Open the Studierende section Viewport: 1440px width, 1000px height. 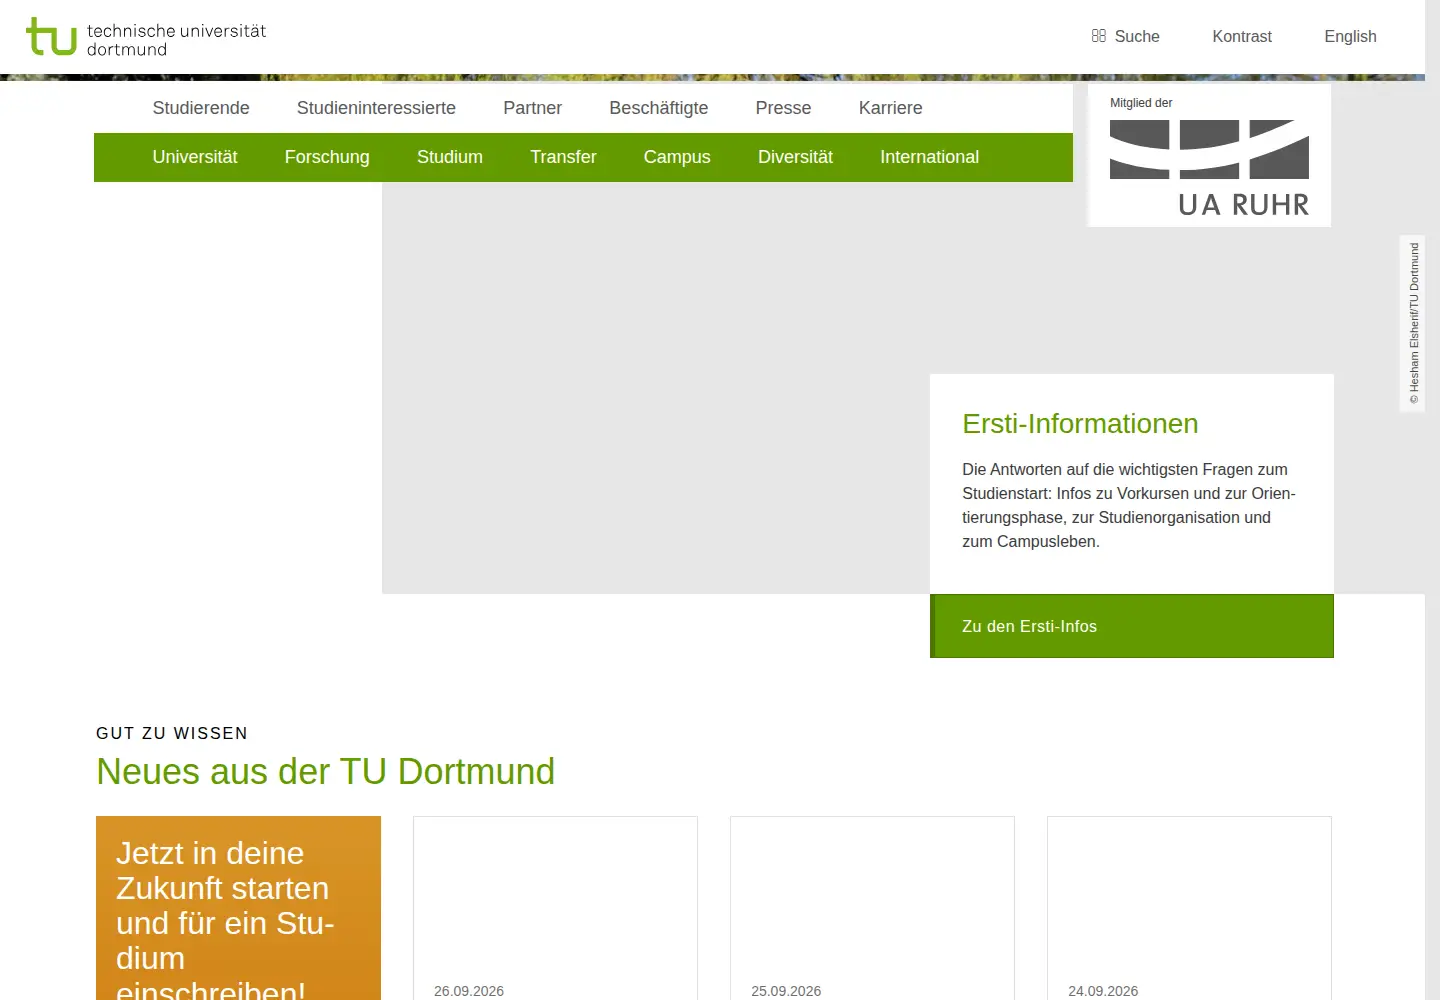click(x=201, y=108)
